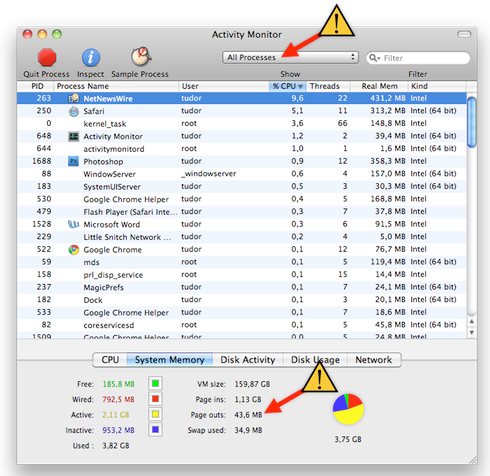Screen dimensions: 490x476
Task: Open the blue Inspect info icon
Action: coord(91,57)
